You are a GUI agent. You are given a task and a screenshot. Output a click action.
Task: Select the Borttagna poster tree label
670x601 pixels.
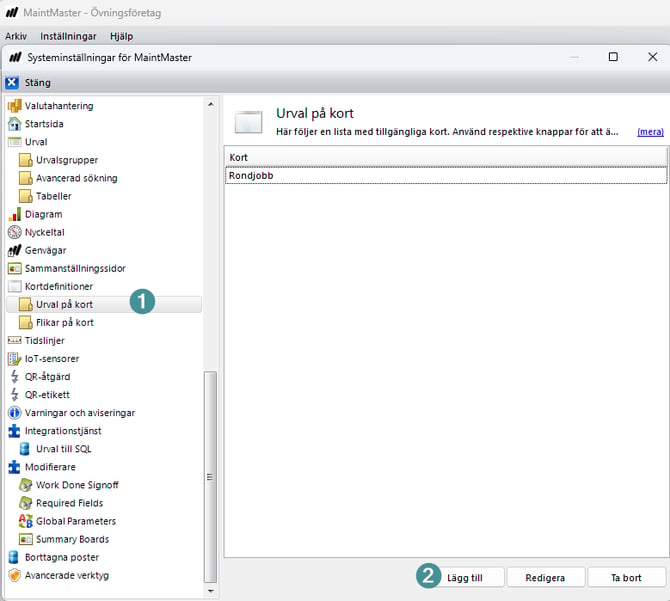(62, 557)
